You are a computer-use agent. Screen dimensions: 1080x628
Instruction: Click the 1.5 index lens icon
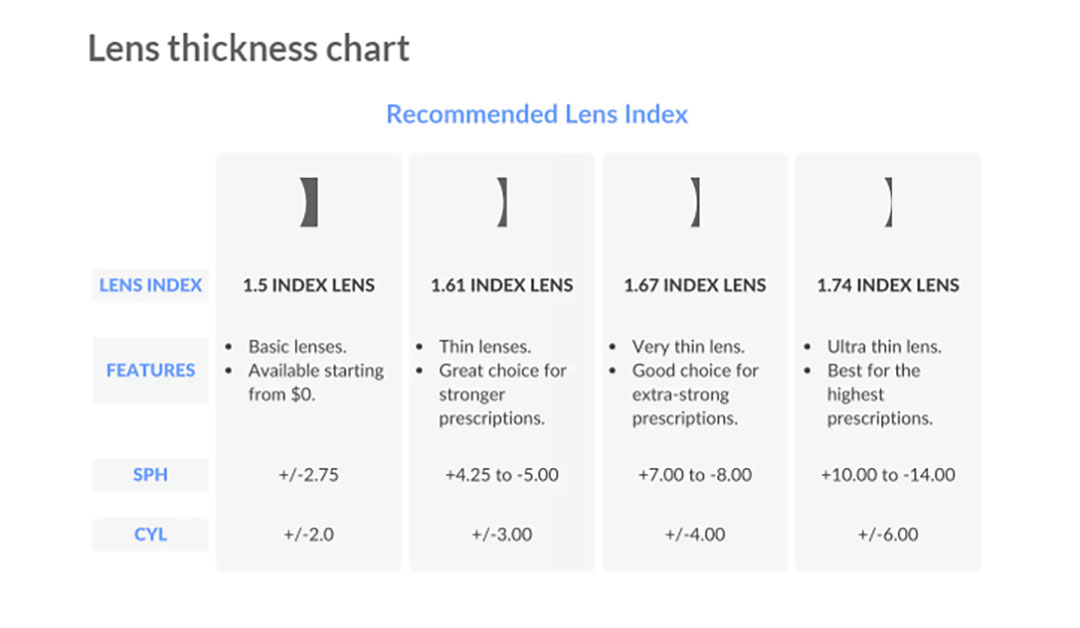point(309,202)
